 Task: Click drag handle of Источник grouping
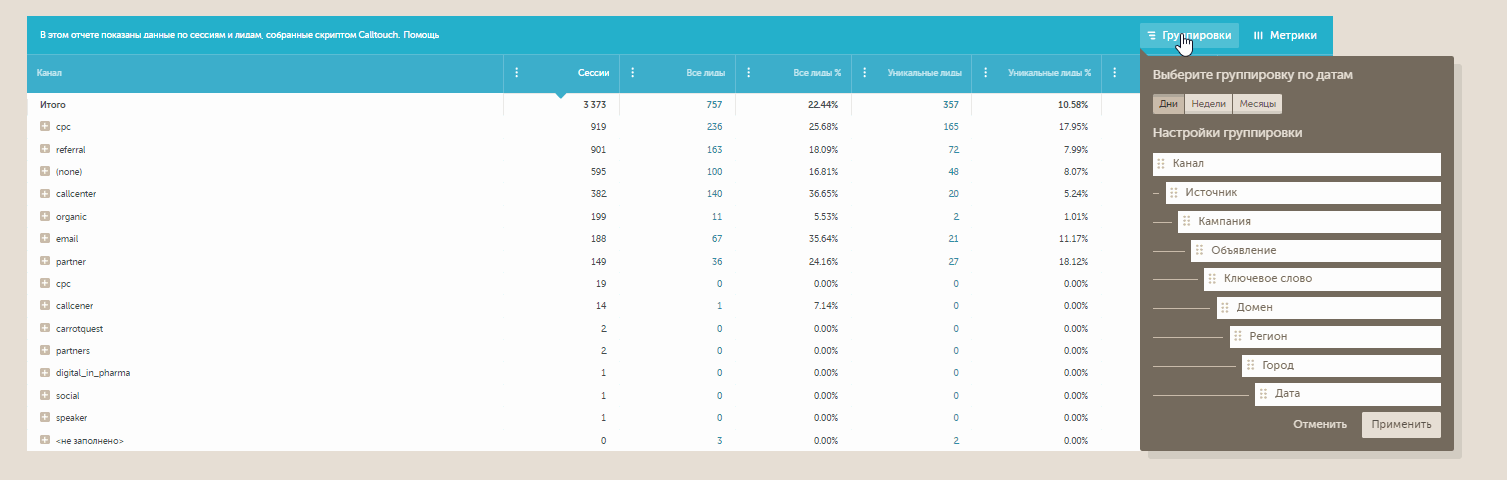(1174, 193)
